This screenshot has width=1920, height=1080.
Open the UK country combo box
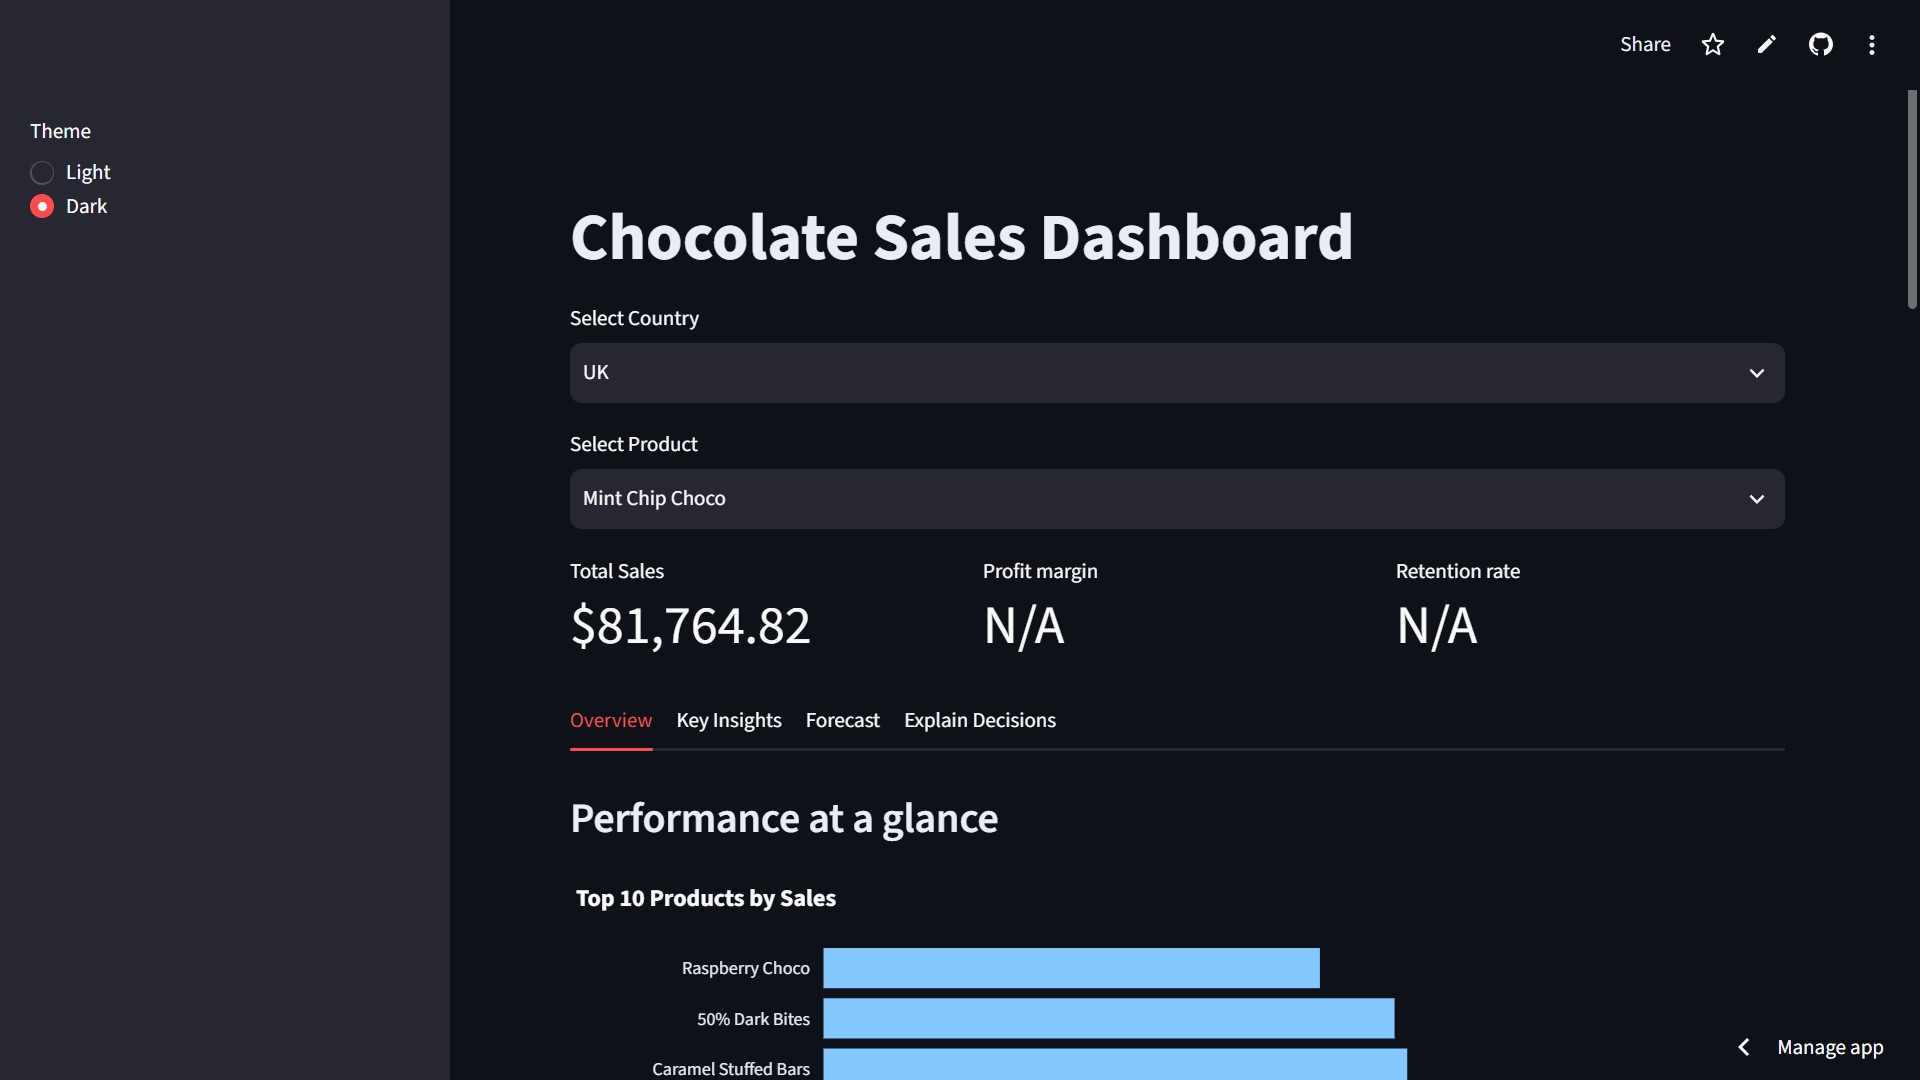1177,373
